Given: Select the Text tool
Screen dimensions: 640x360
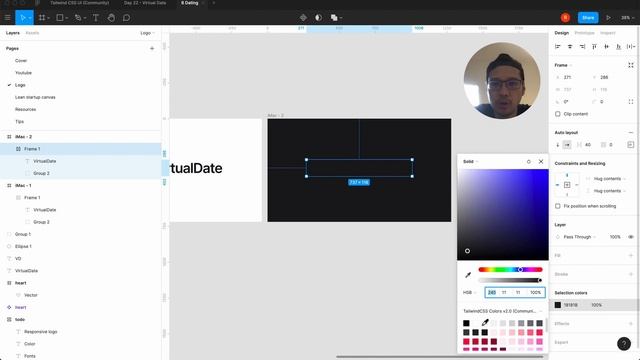Looking at the screenshot, I should click(96, 18).
